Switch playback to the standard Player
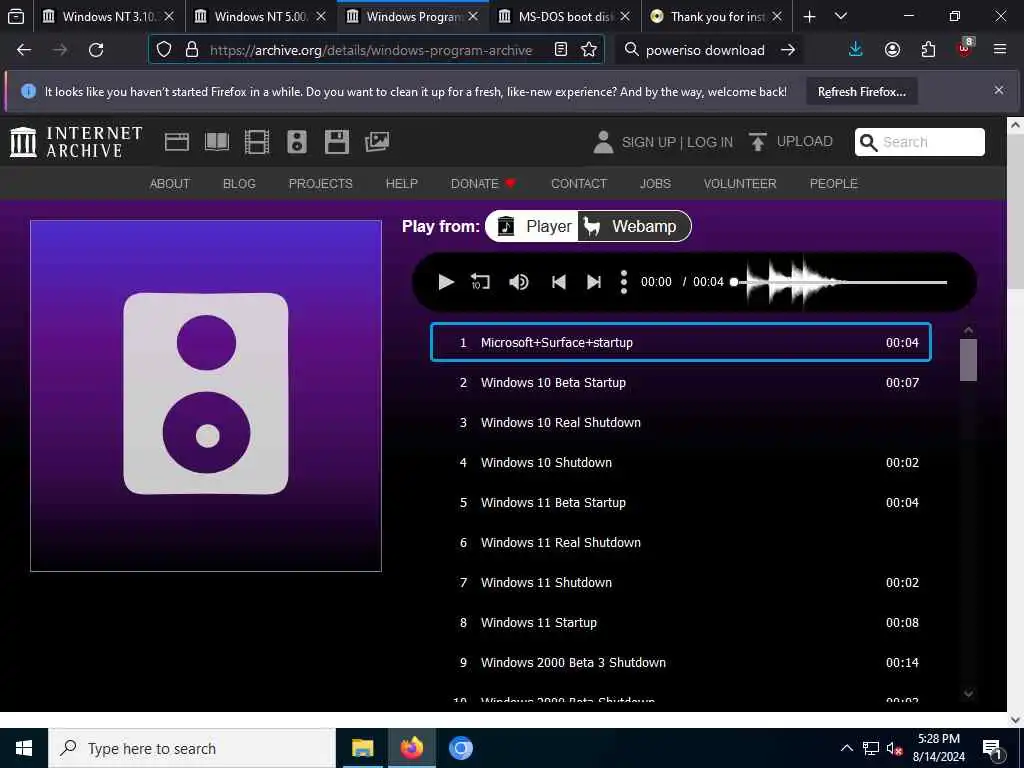1024x768 pixels. coord(534,227)
